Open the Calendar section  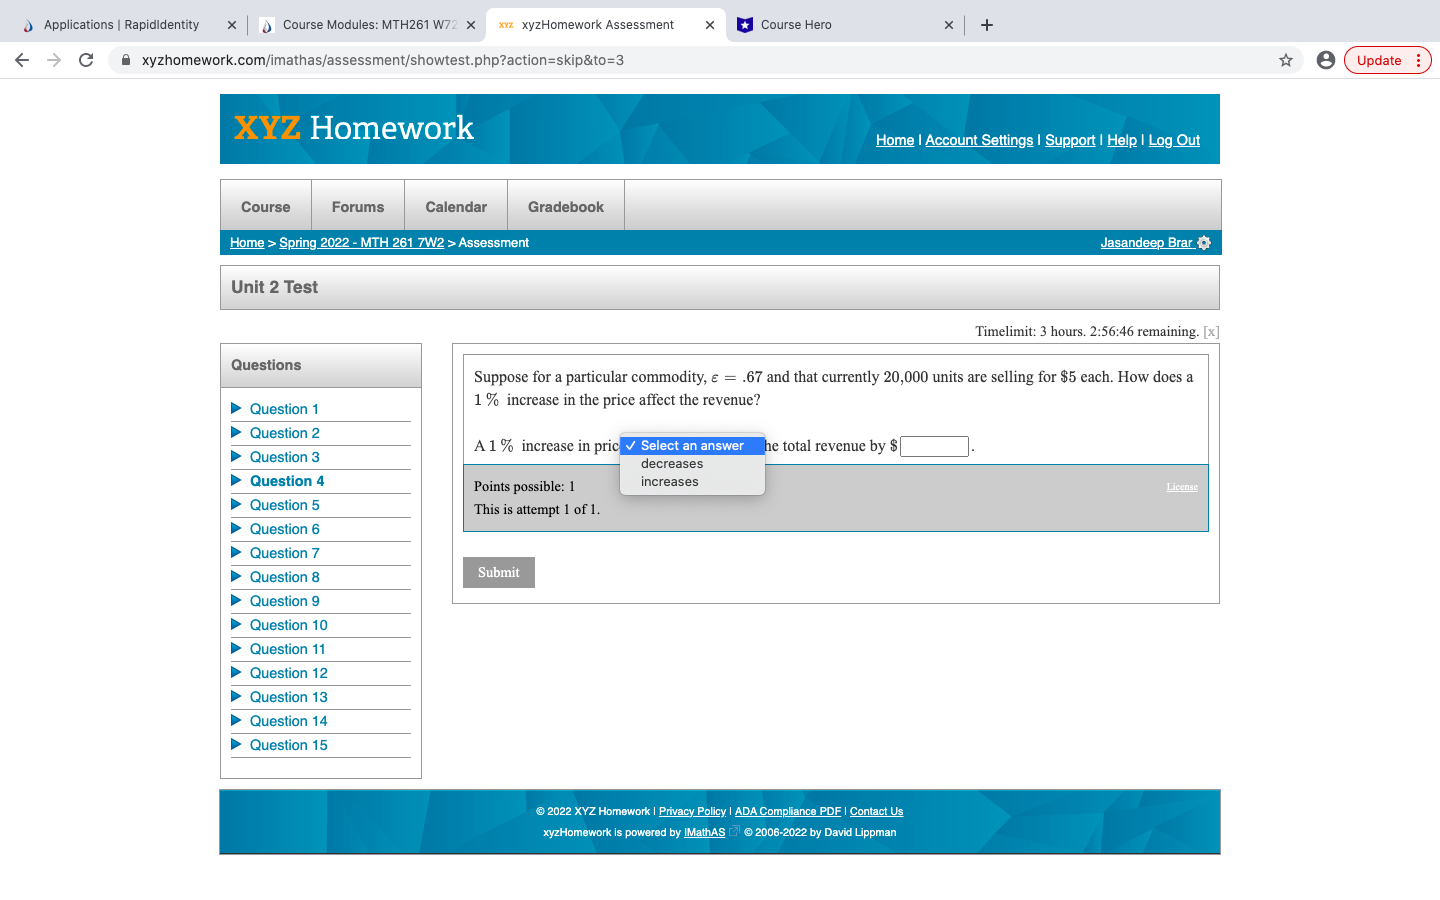(x=455, y=206)
